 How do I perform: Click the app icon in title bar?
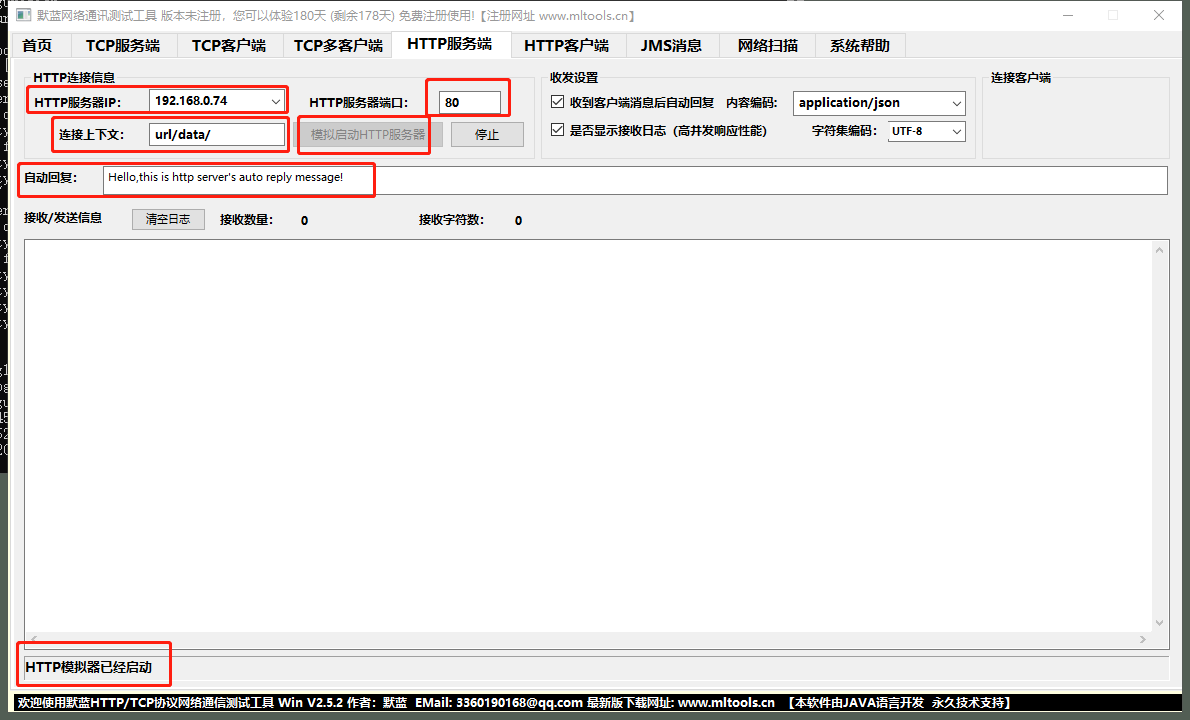(24, 15)
